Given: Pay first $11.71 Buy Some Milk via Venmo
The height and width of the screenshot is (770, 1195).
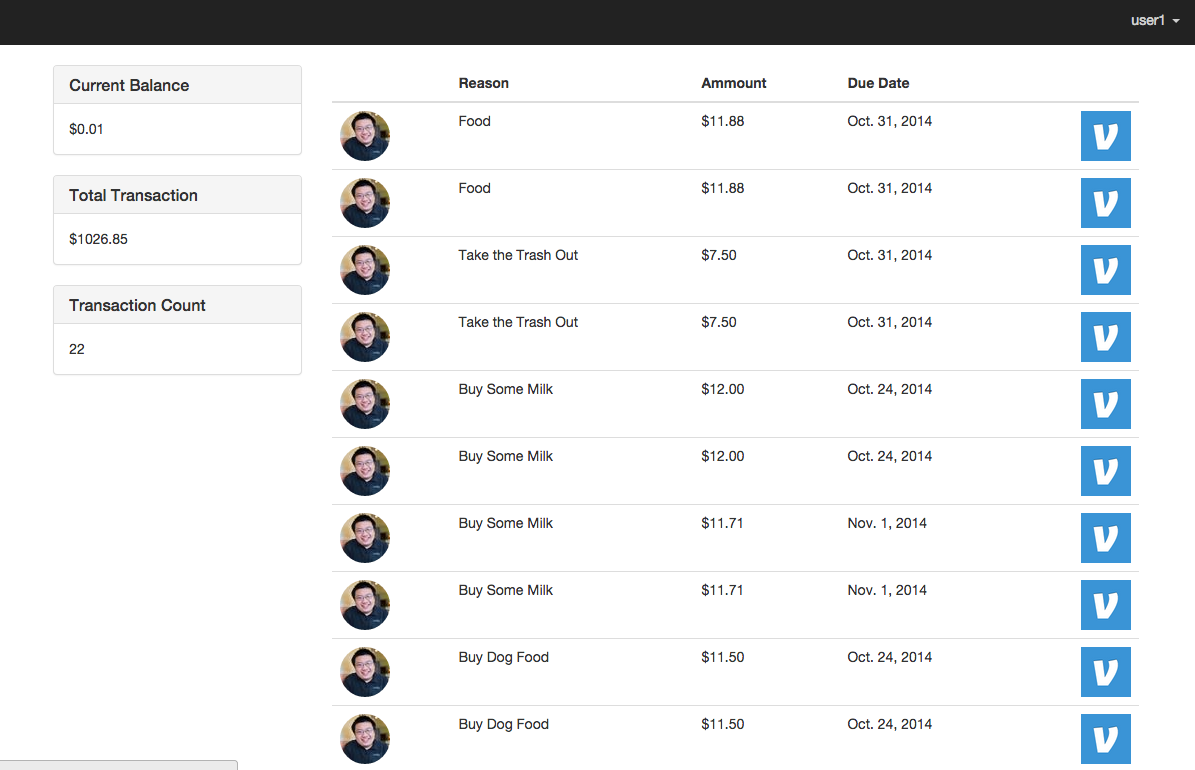Looking at the screenshot, I should click(x=1105, y=538).
